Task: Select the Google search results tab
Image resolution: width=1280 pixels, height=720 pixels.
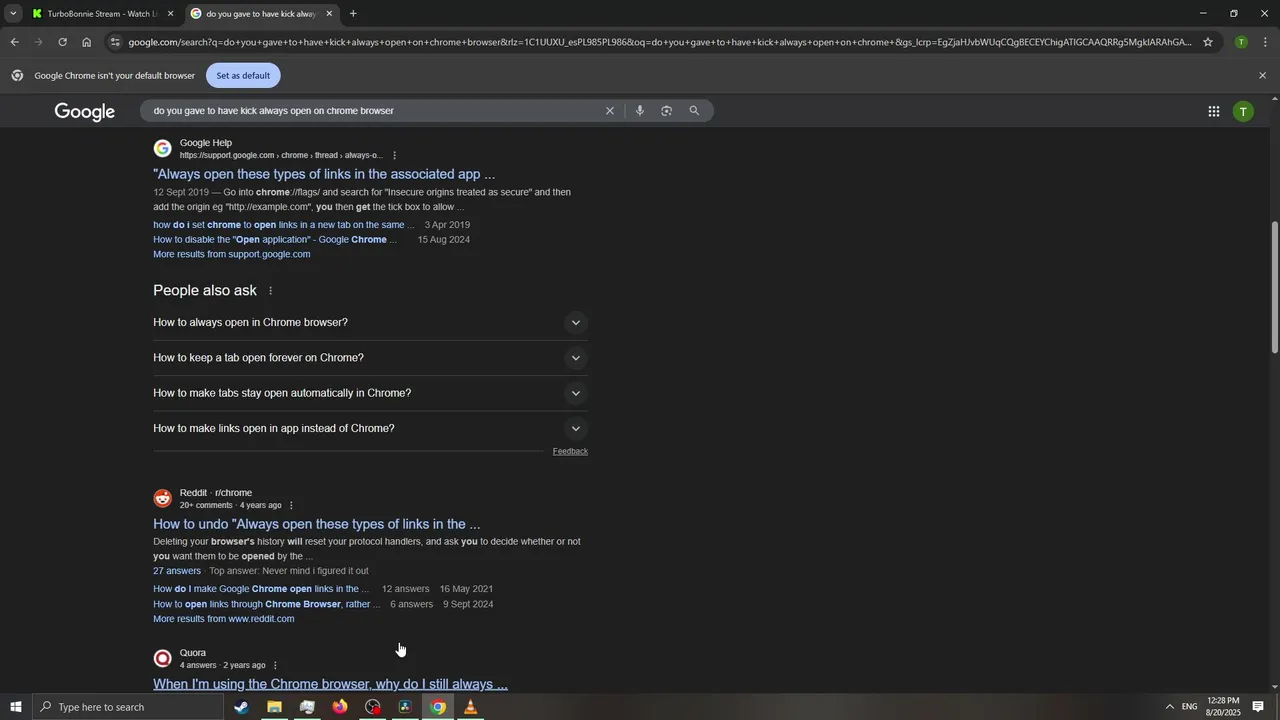Action: [x=262, y=14]
